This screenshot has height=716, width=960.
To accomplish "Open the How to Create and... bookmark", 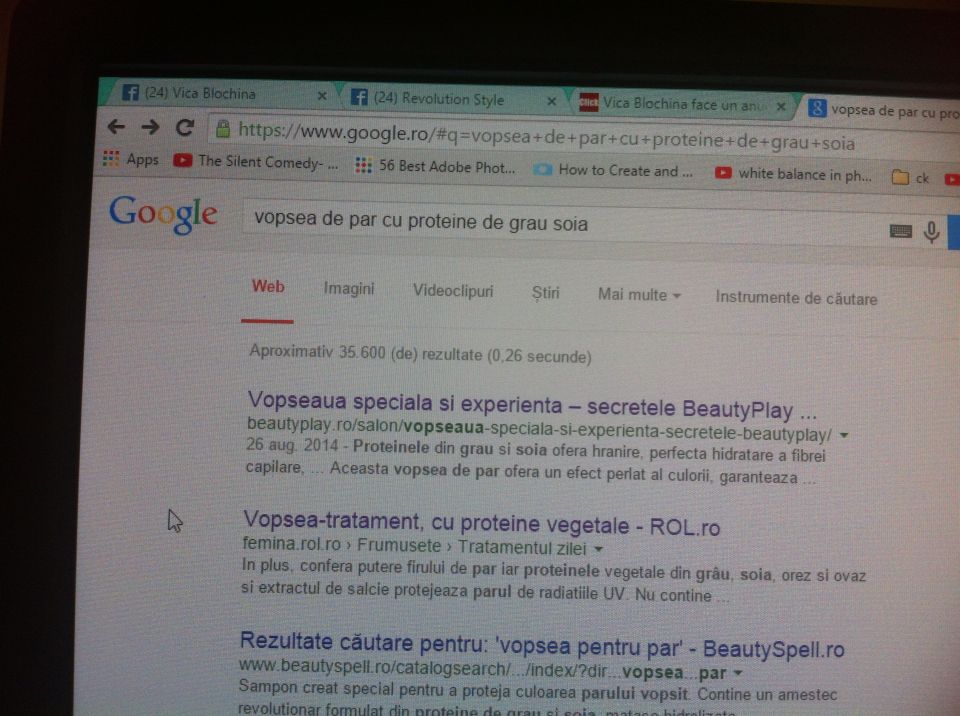I will (613, 170).
